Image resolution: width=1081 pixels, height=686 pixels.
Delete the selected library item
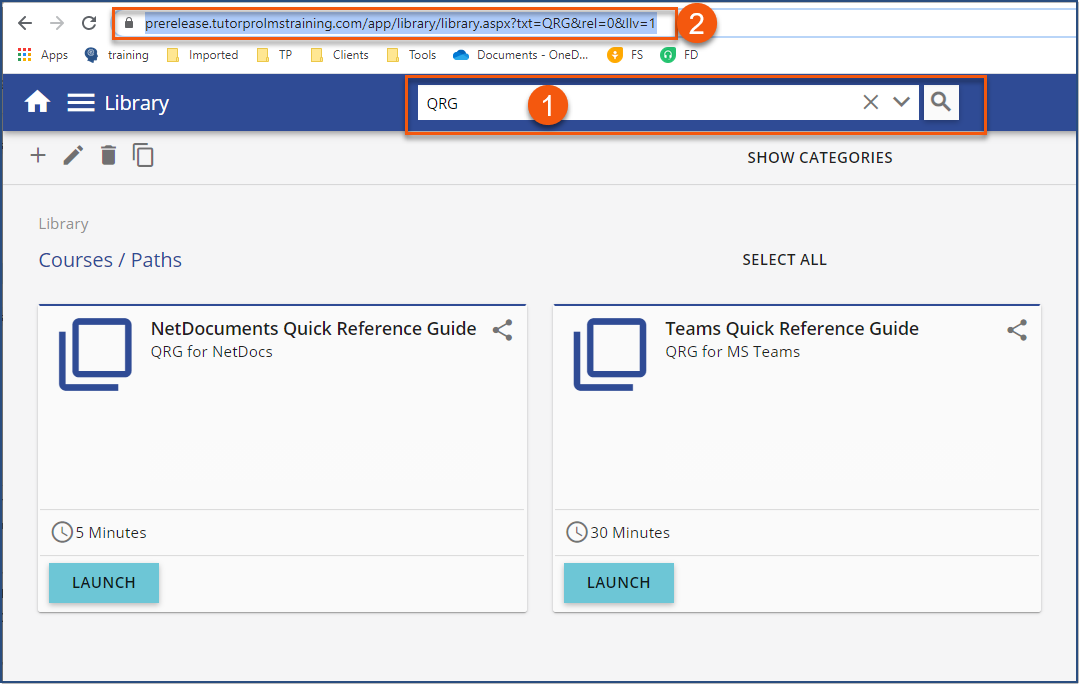pos(108,156)
